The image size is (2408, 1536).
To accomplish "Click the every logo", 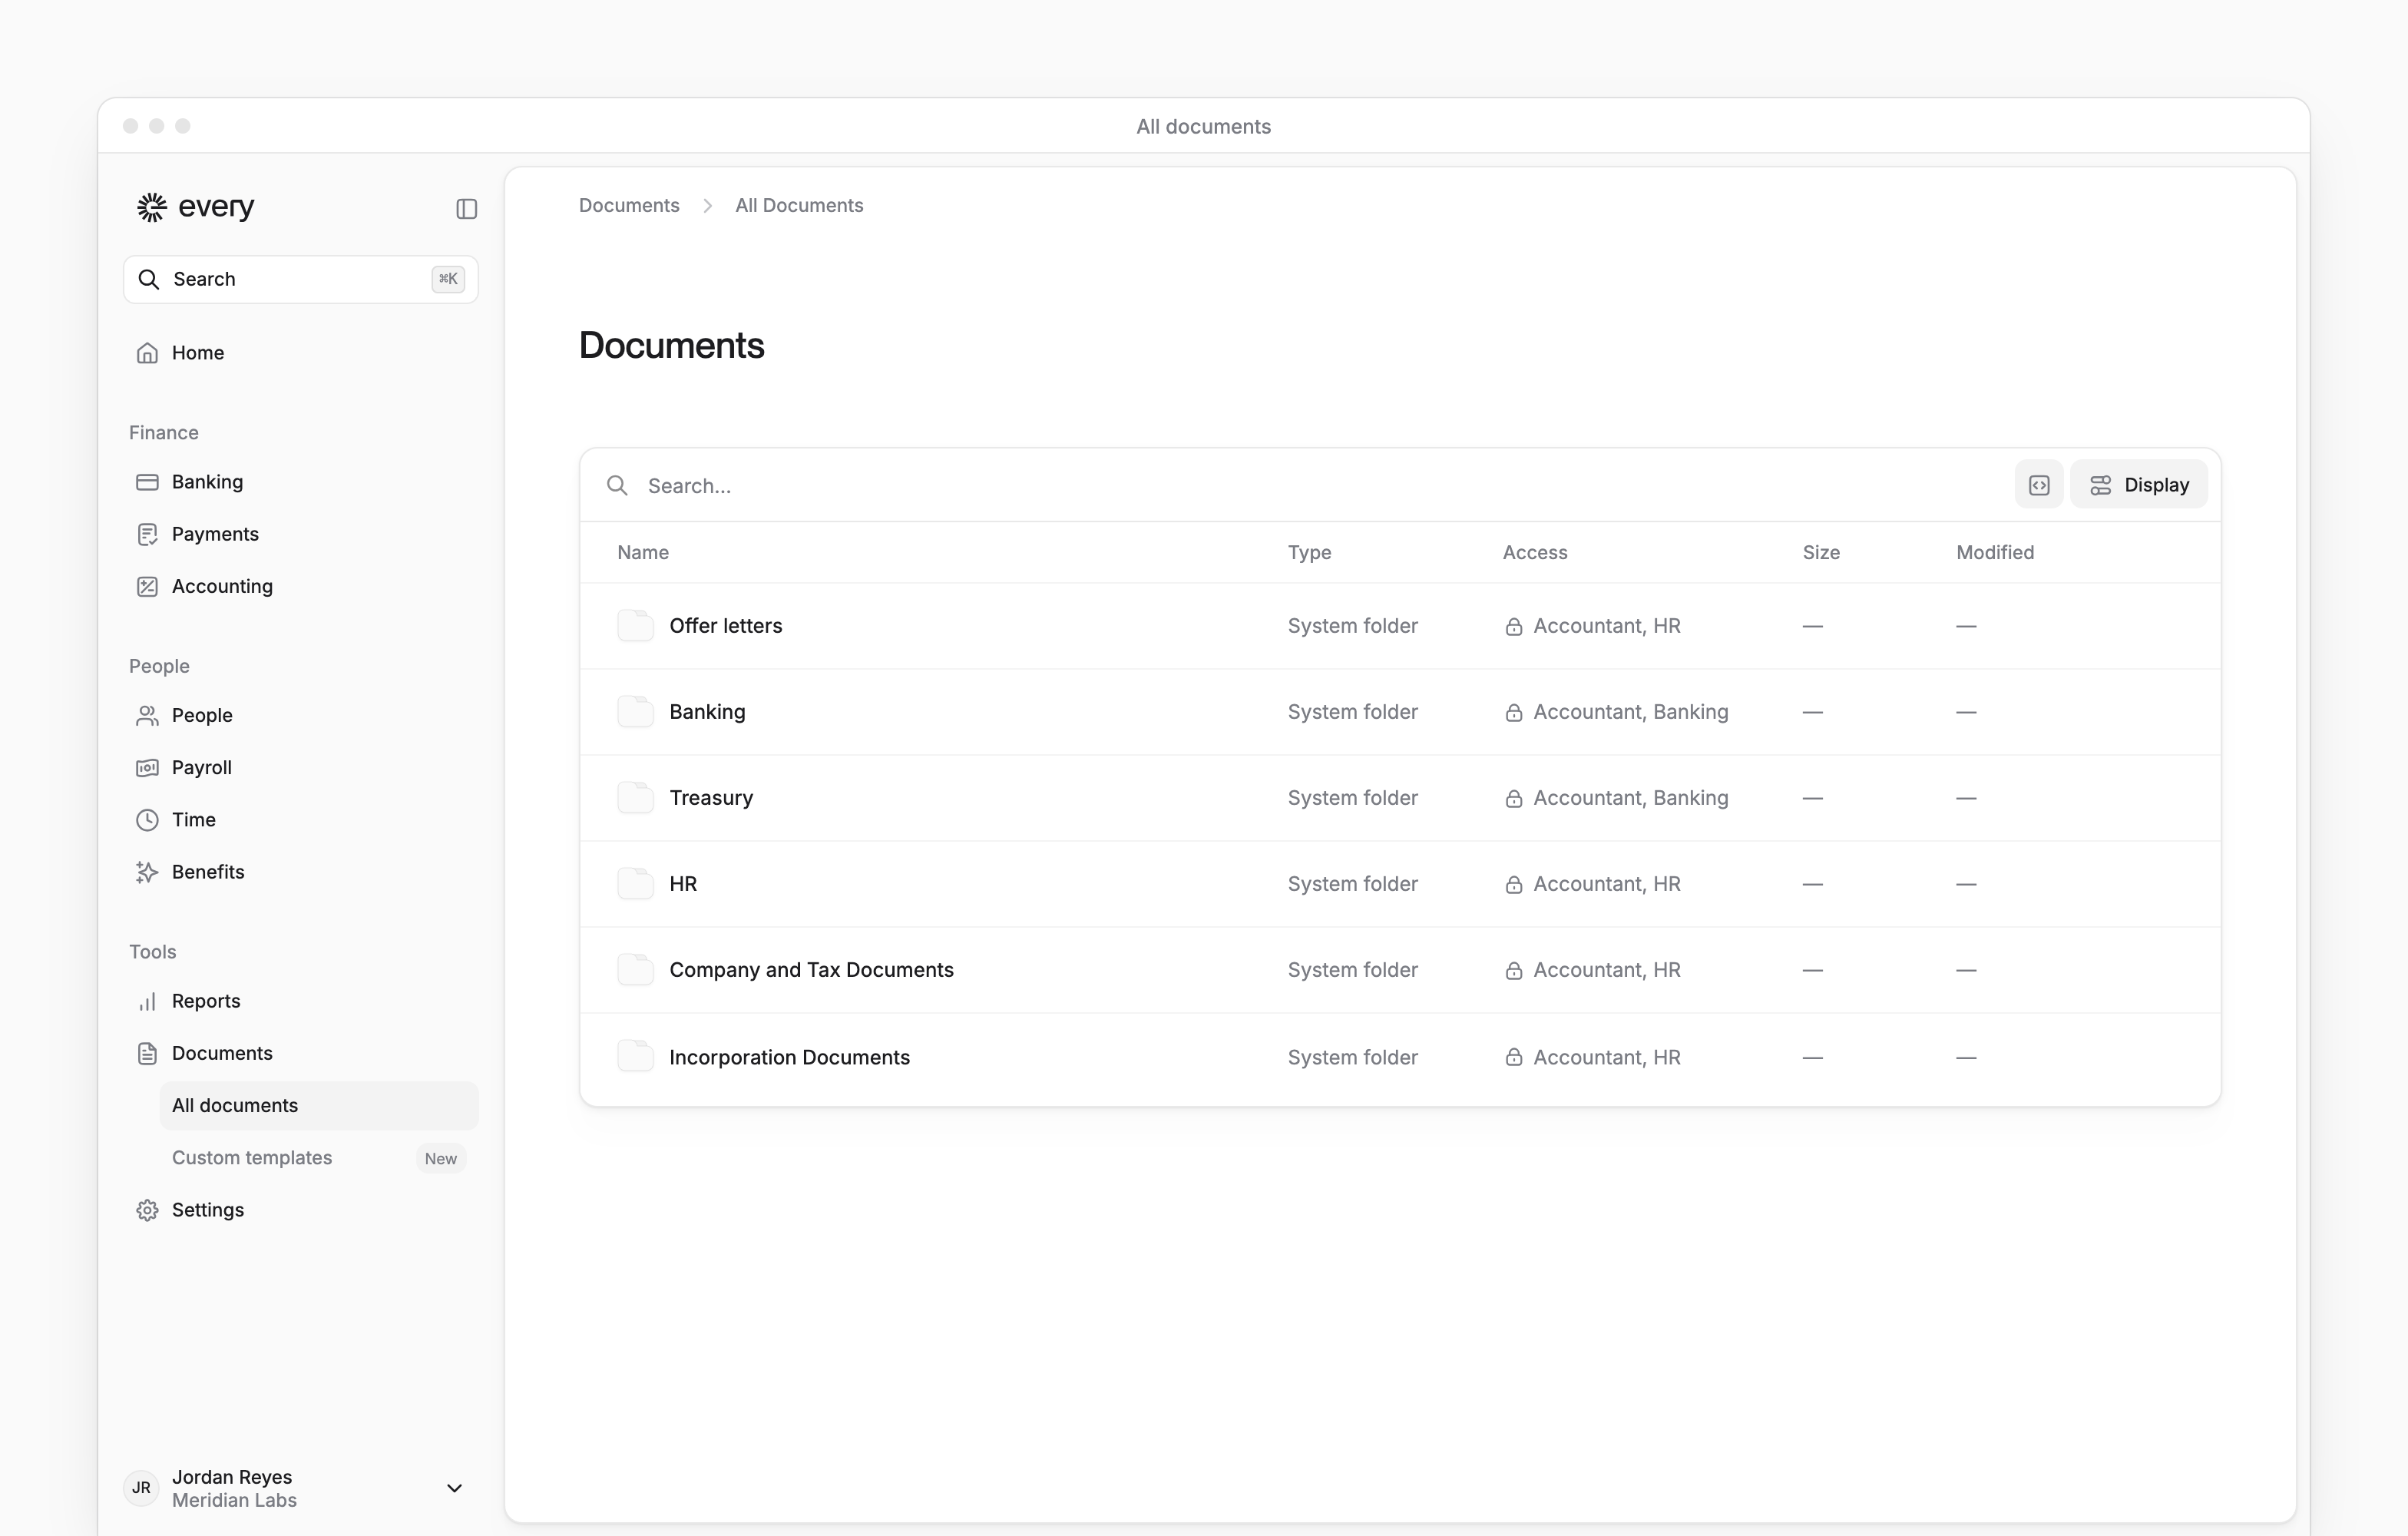I will coord(196,206).
